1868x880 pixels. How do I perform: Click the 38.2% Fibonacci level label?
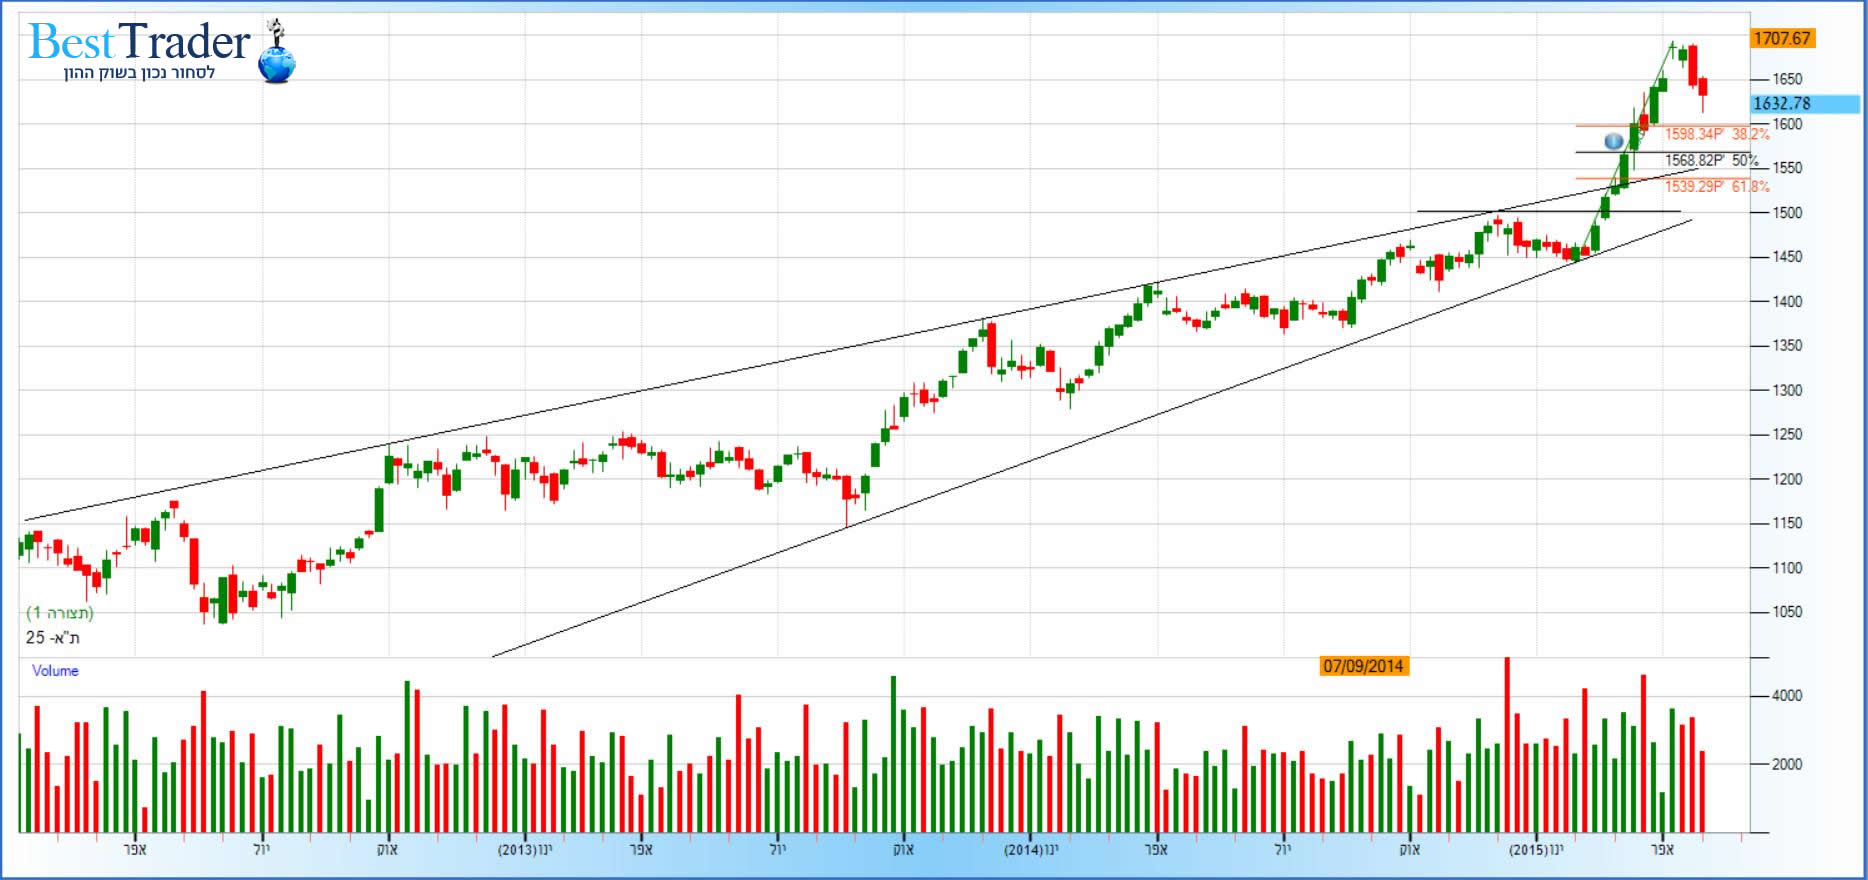coord(1716,134)
